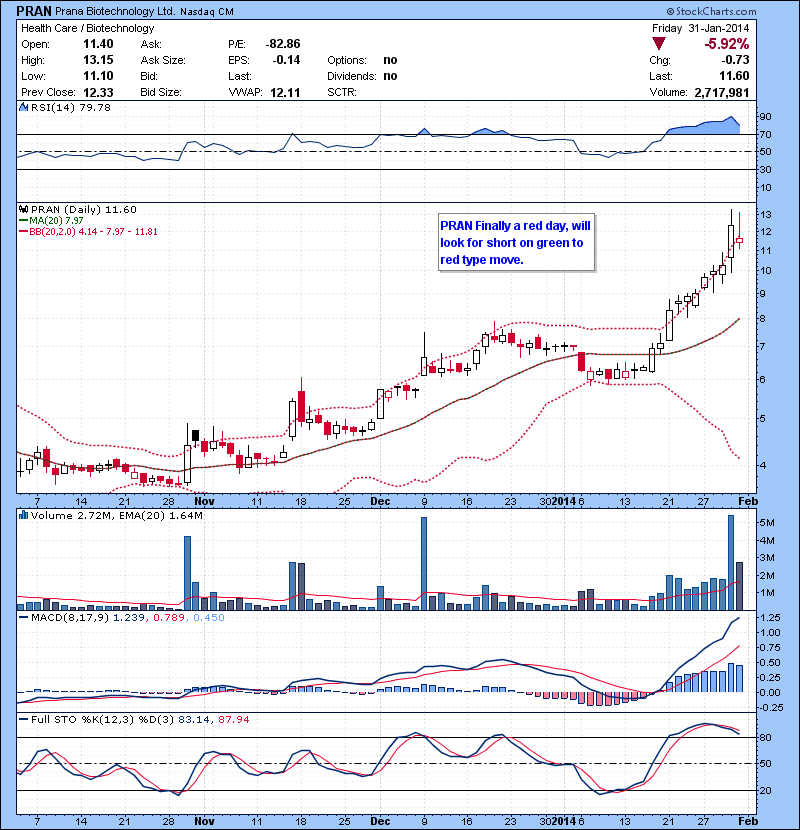800x830 pixels.
Task: Click the tallest volume bar in late January
Action: coord(731,562)
